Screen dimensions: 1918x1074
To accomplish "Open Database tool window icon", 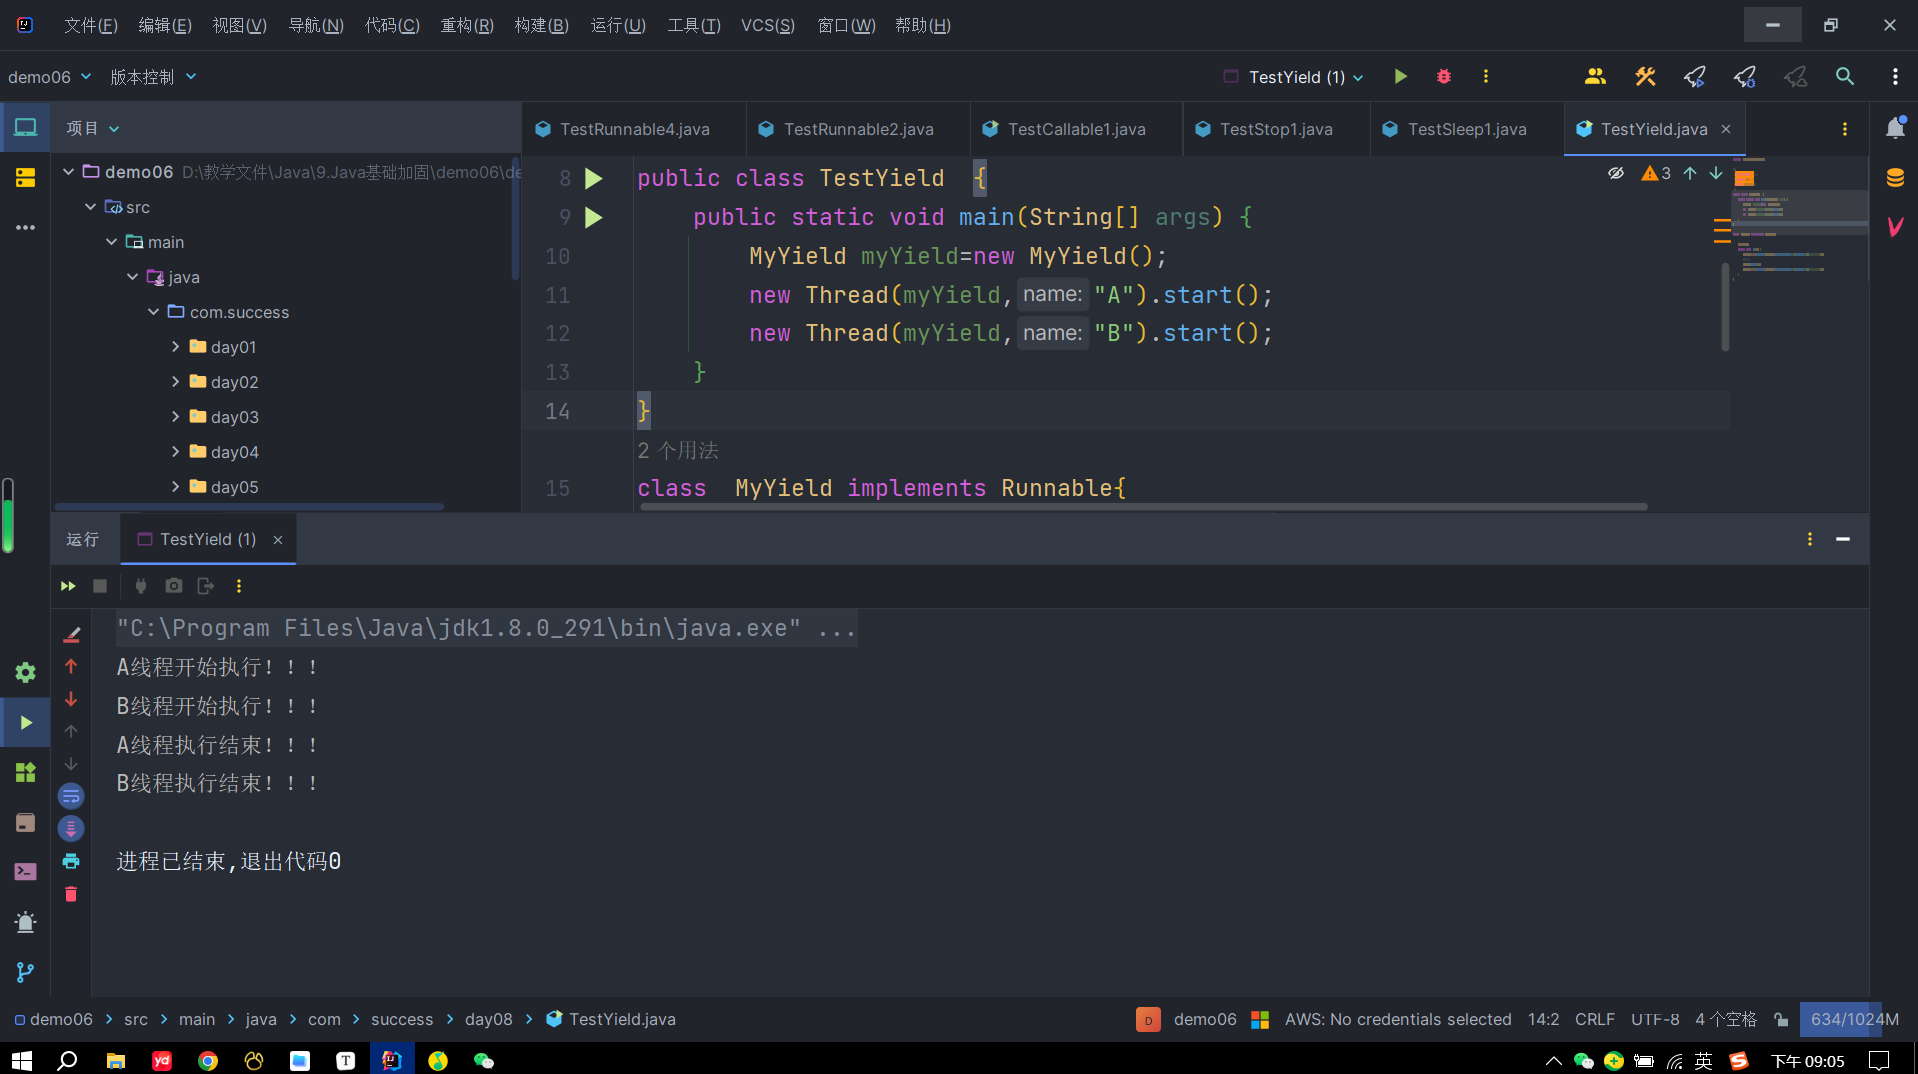I will [x=1895, y=178].
